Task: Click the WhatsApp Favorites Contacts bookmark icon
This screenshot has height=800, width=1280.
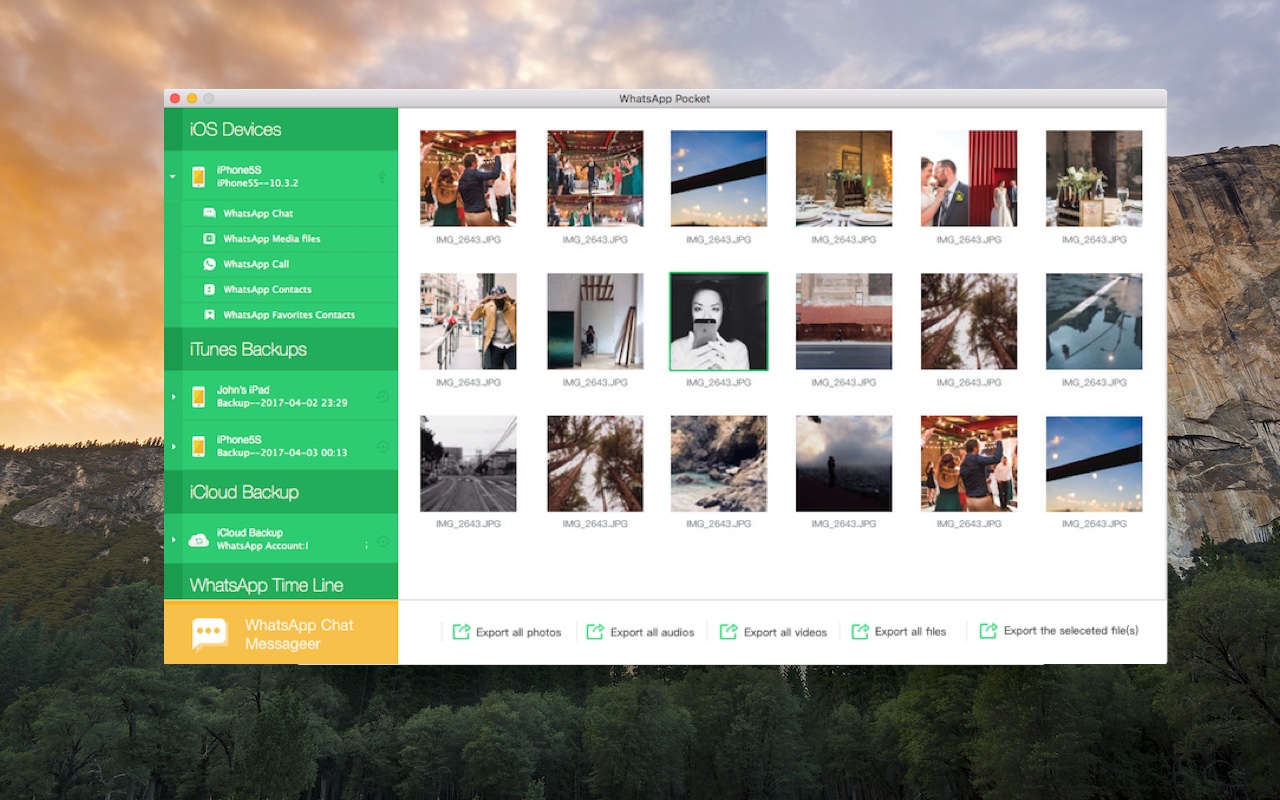Action: (x=209, y=314)
